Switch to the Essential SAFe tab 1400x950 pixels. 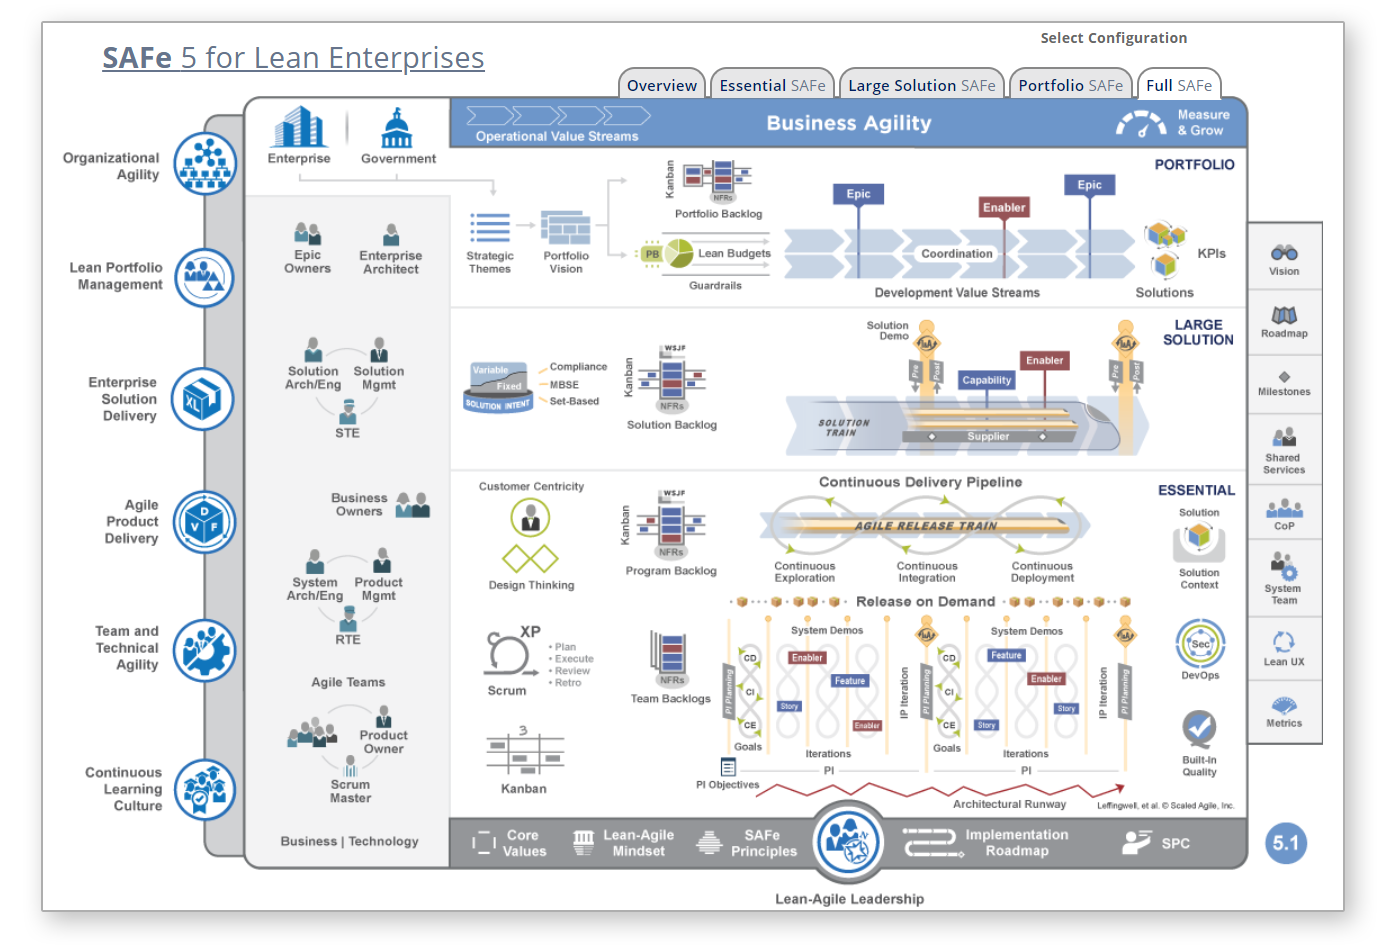click(772, 85)
